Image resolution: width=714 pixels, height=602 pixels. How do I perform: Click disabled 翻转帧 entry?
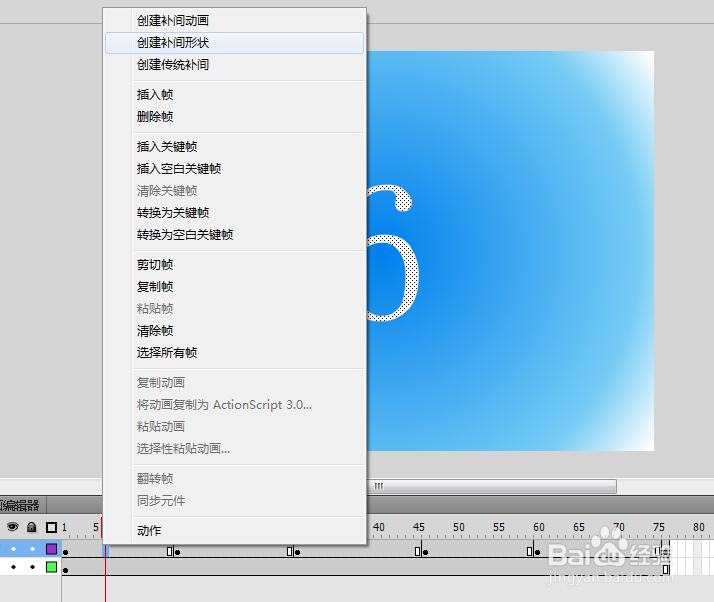click(x=235, y=479)
